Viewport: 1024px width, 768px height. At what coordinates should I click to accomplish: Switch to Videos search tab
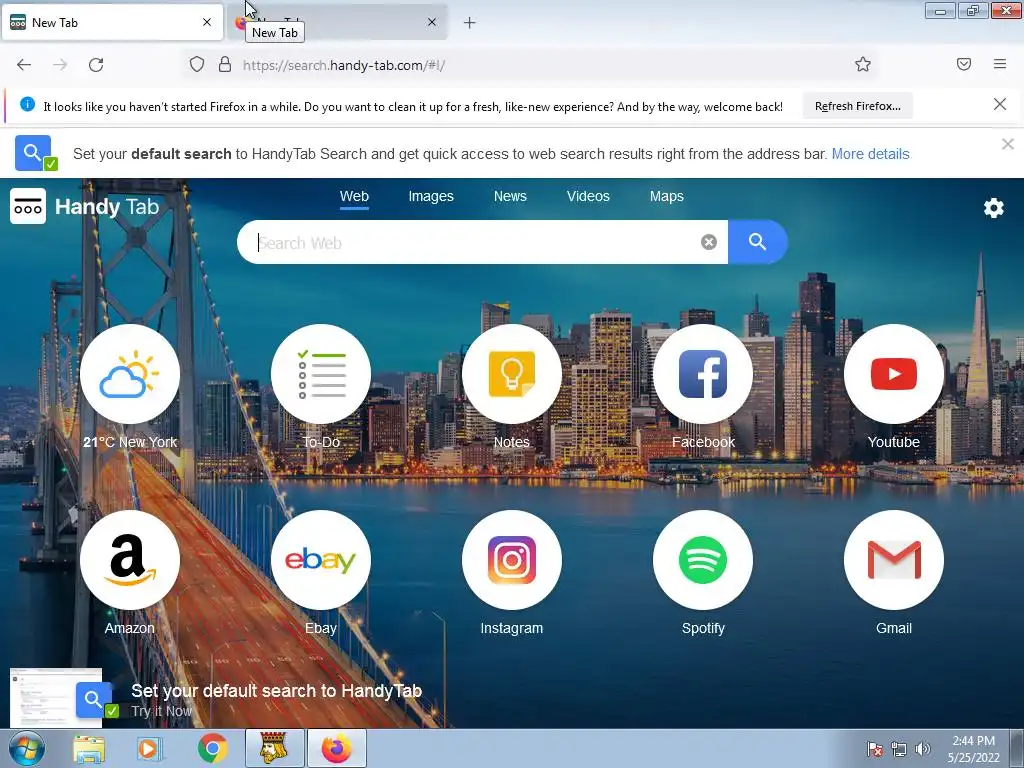[x=588, y=197]
